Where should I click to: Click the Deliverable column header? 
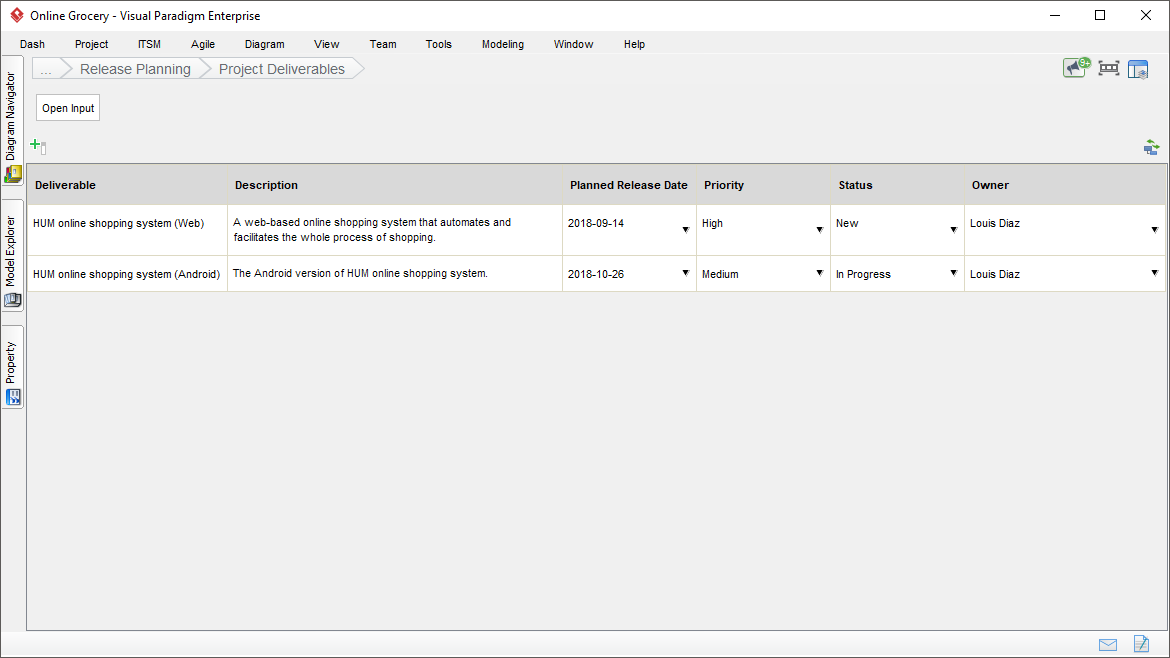[127, 185]
